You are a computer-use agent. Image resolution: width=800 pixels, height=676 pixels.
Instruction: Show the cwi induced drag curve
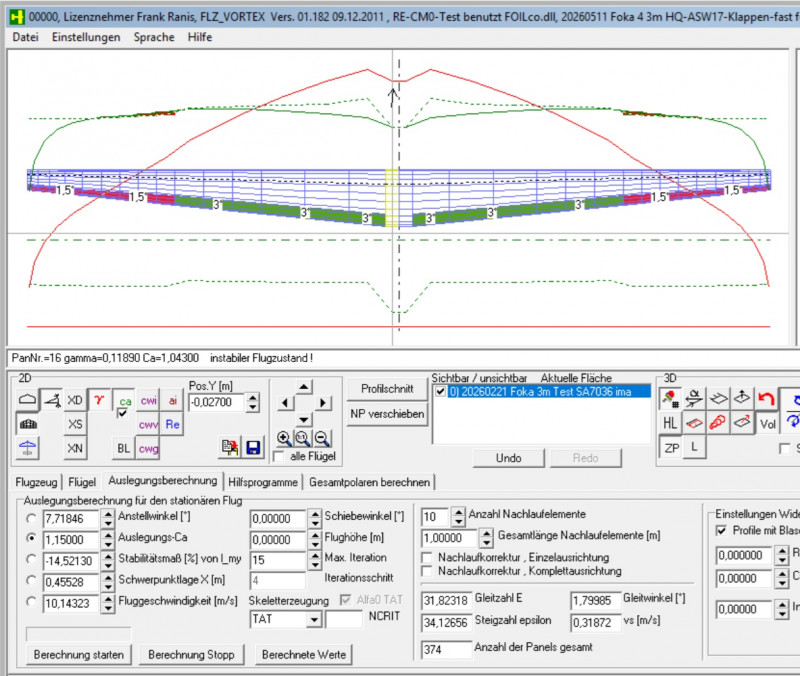coord(148,400)
